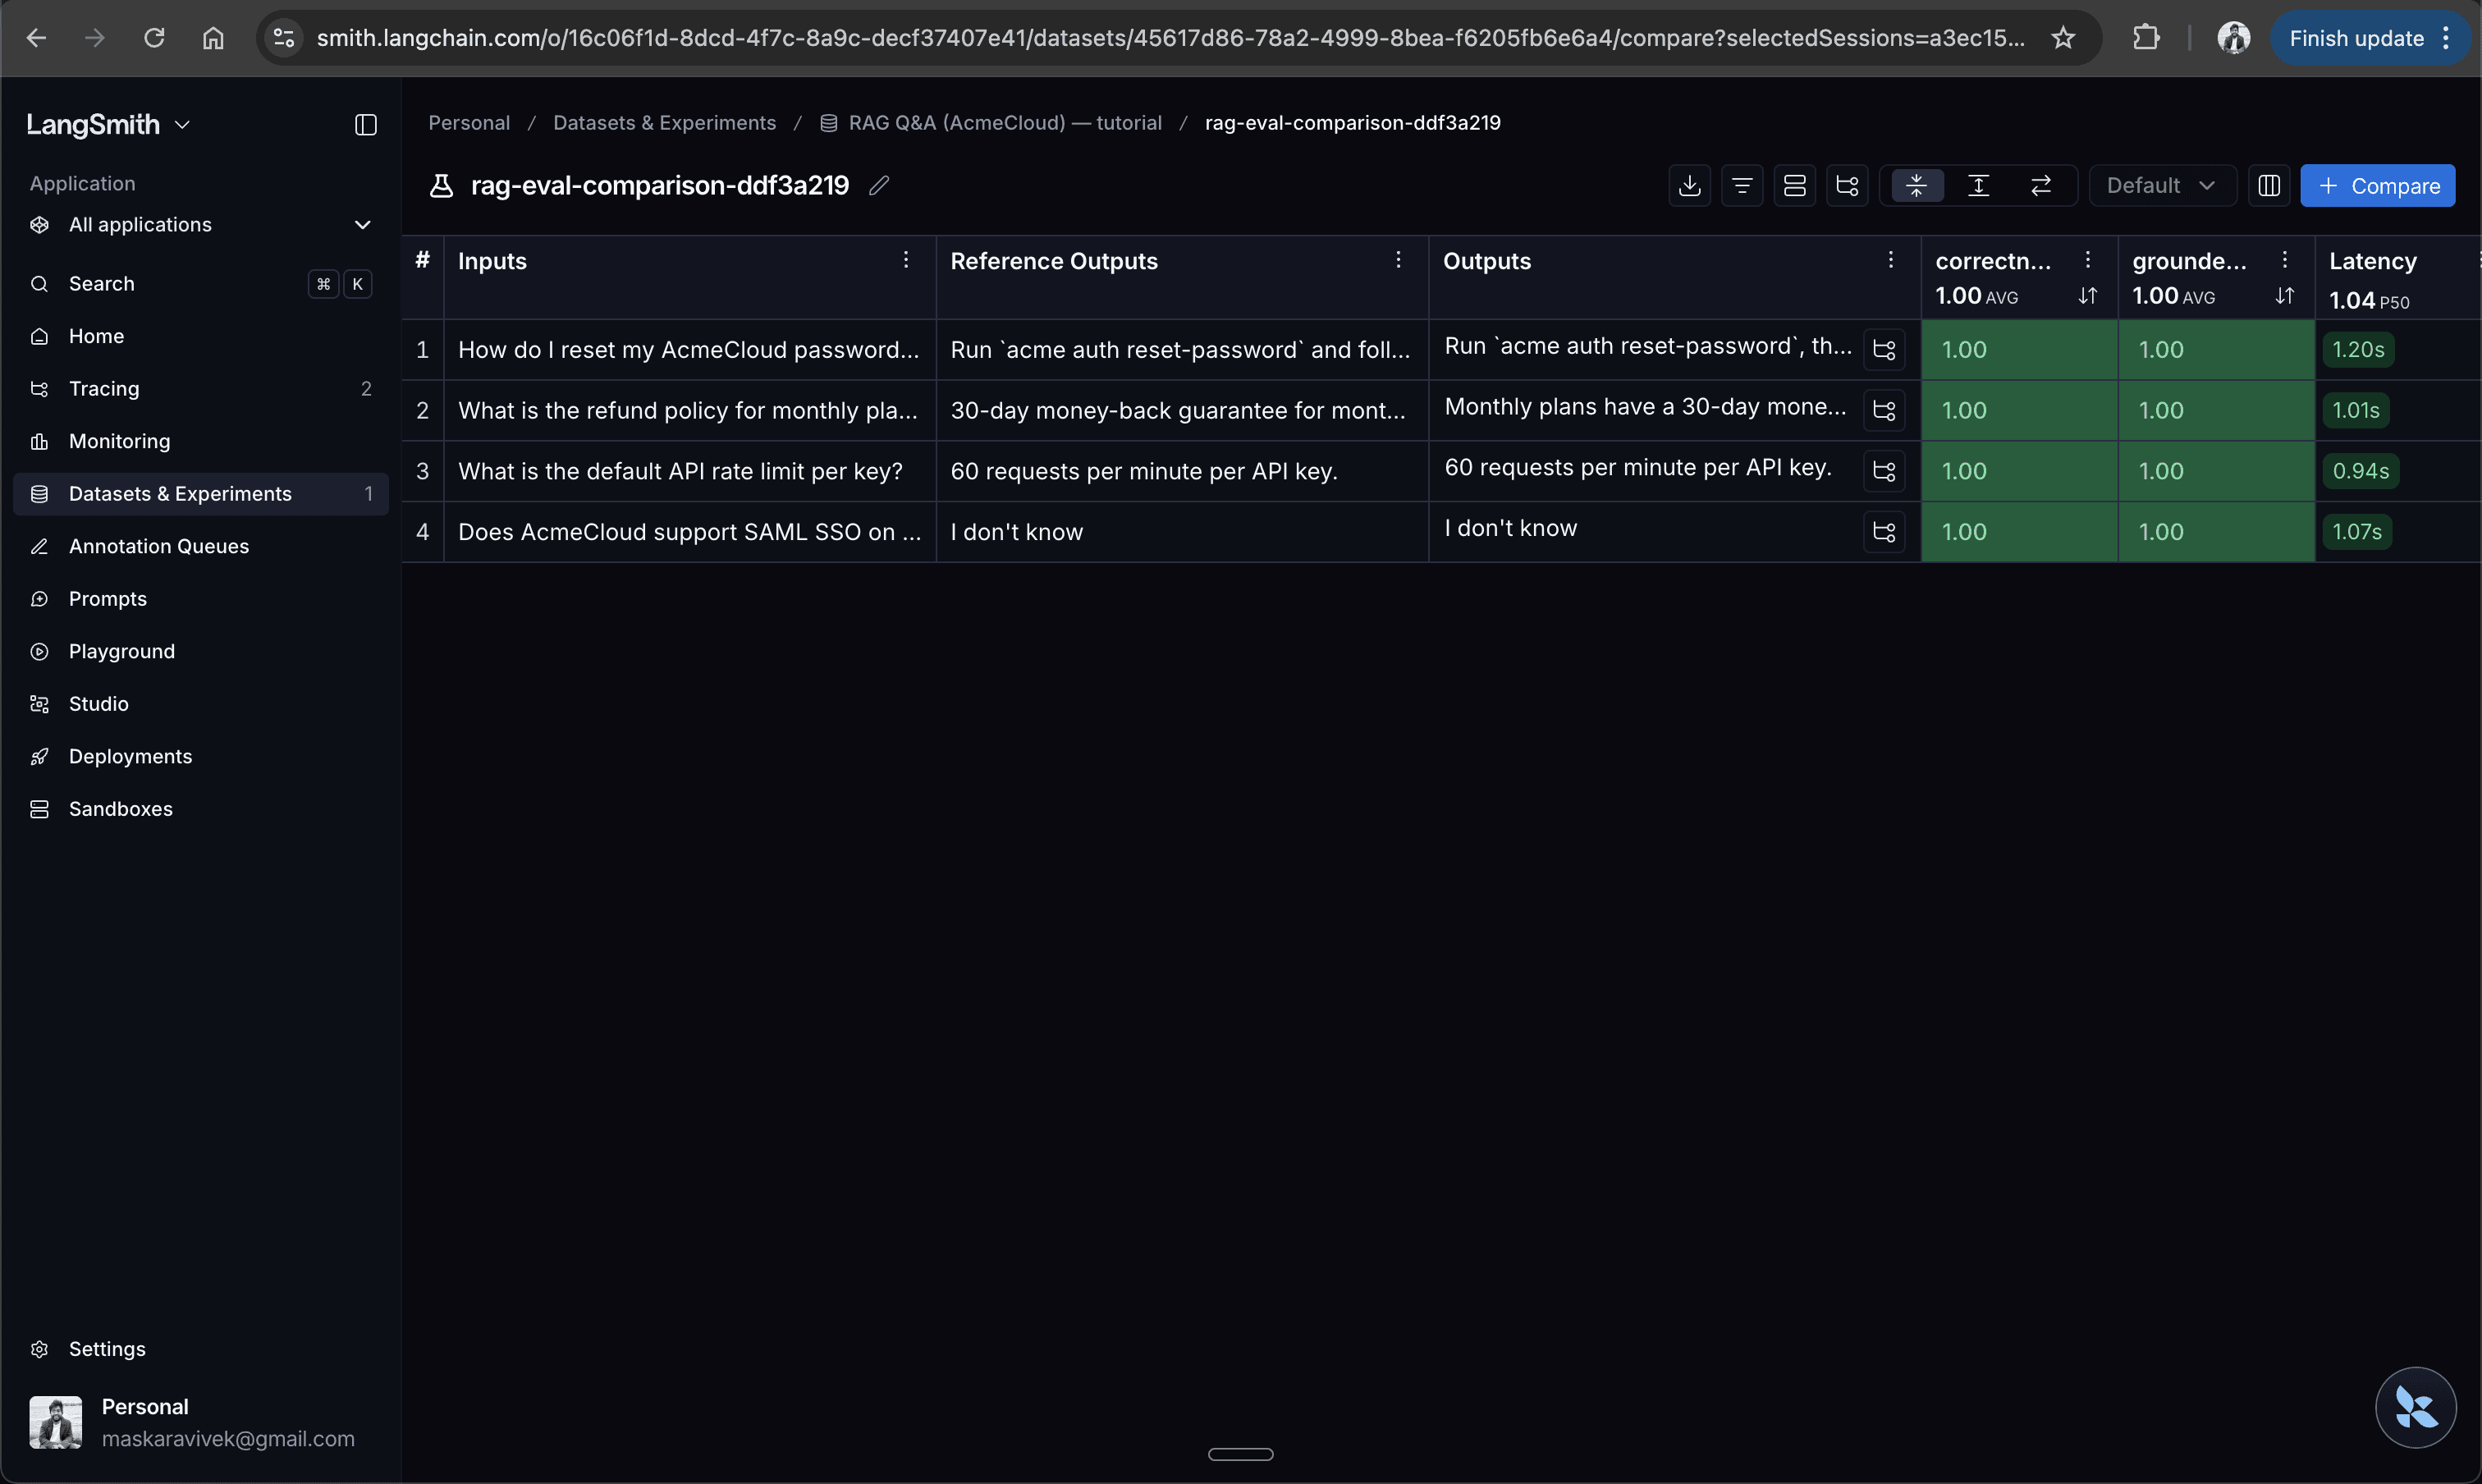
Task: Open the Tracing sidebar item
Action: pyautogui.click(x=104, y=389)
